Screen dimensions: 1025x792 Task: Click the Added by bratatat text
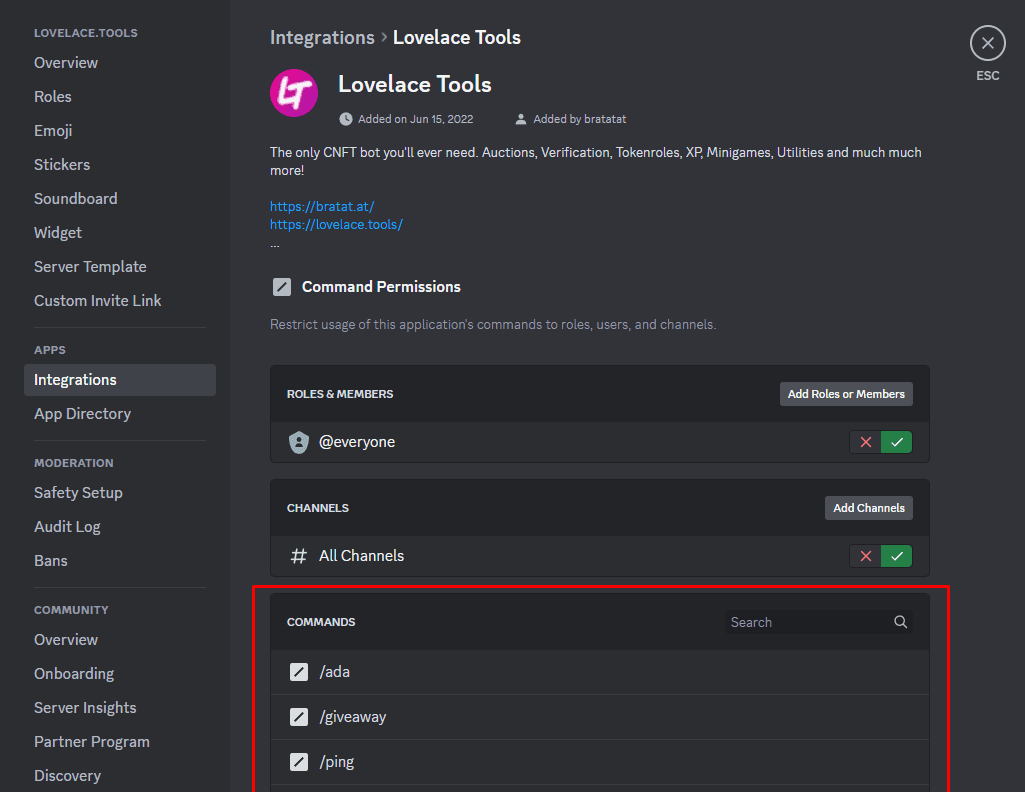[580, 119]
